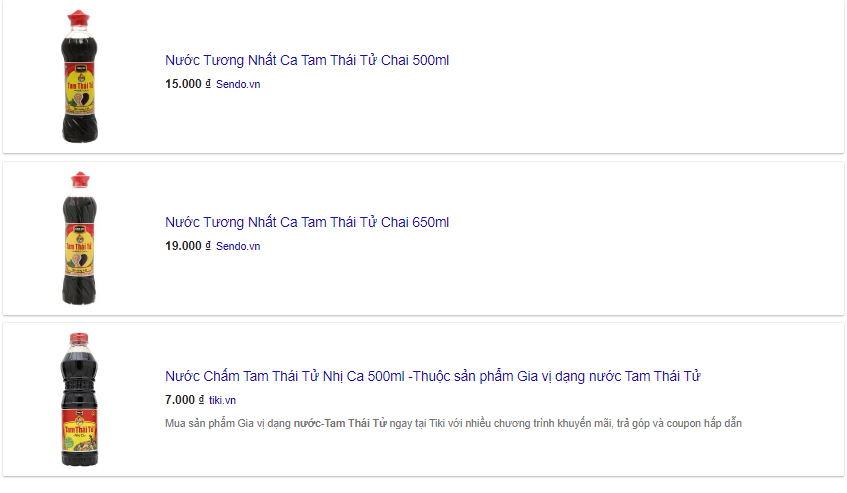Click the yellow label on the 650ml bottle
847x493 pixels.
(79, 249)
